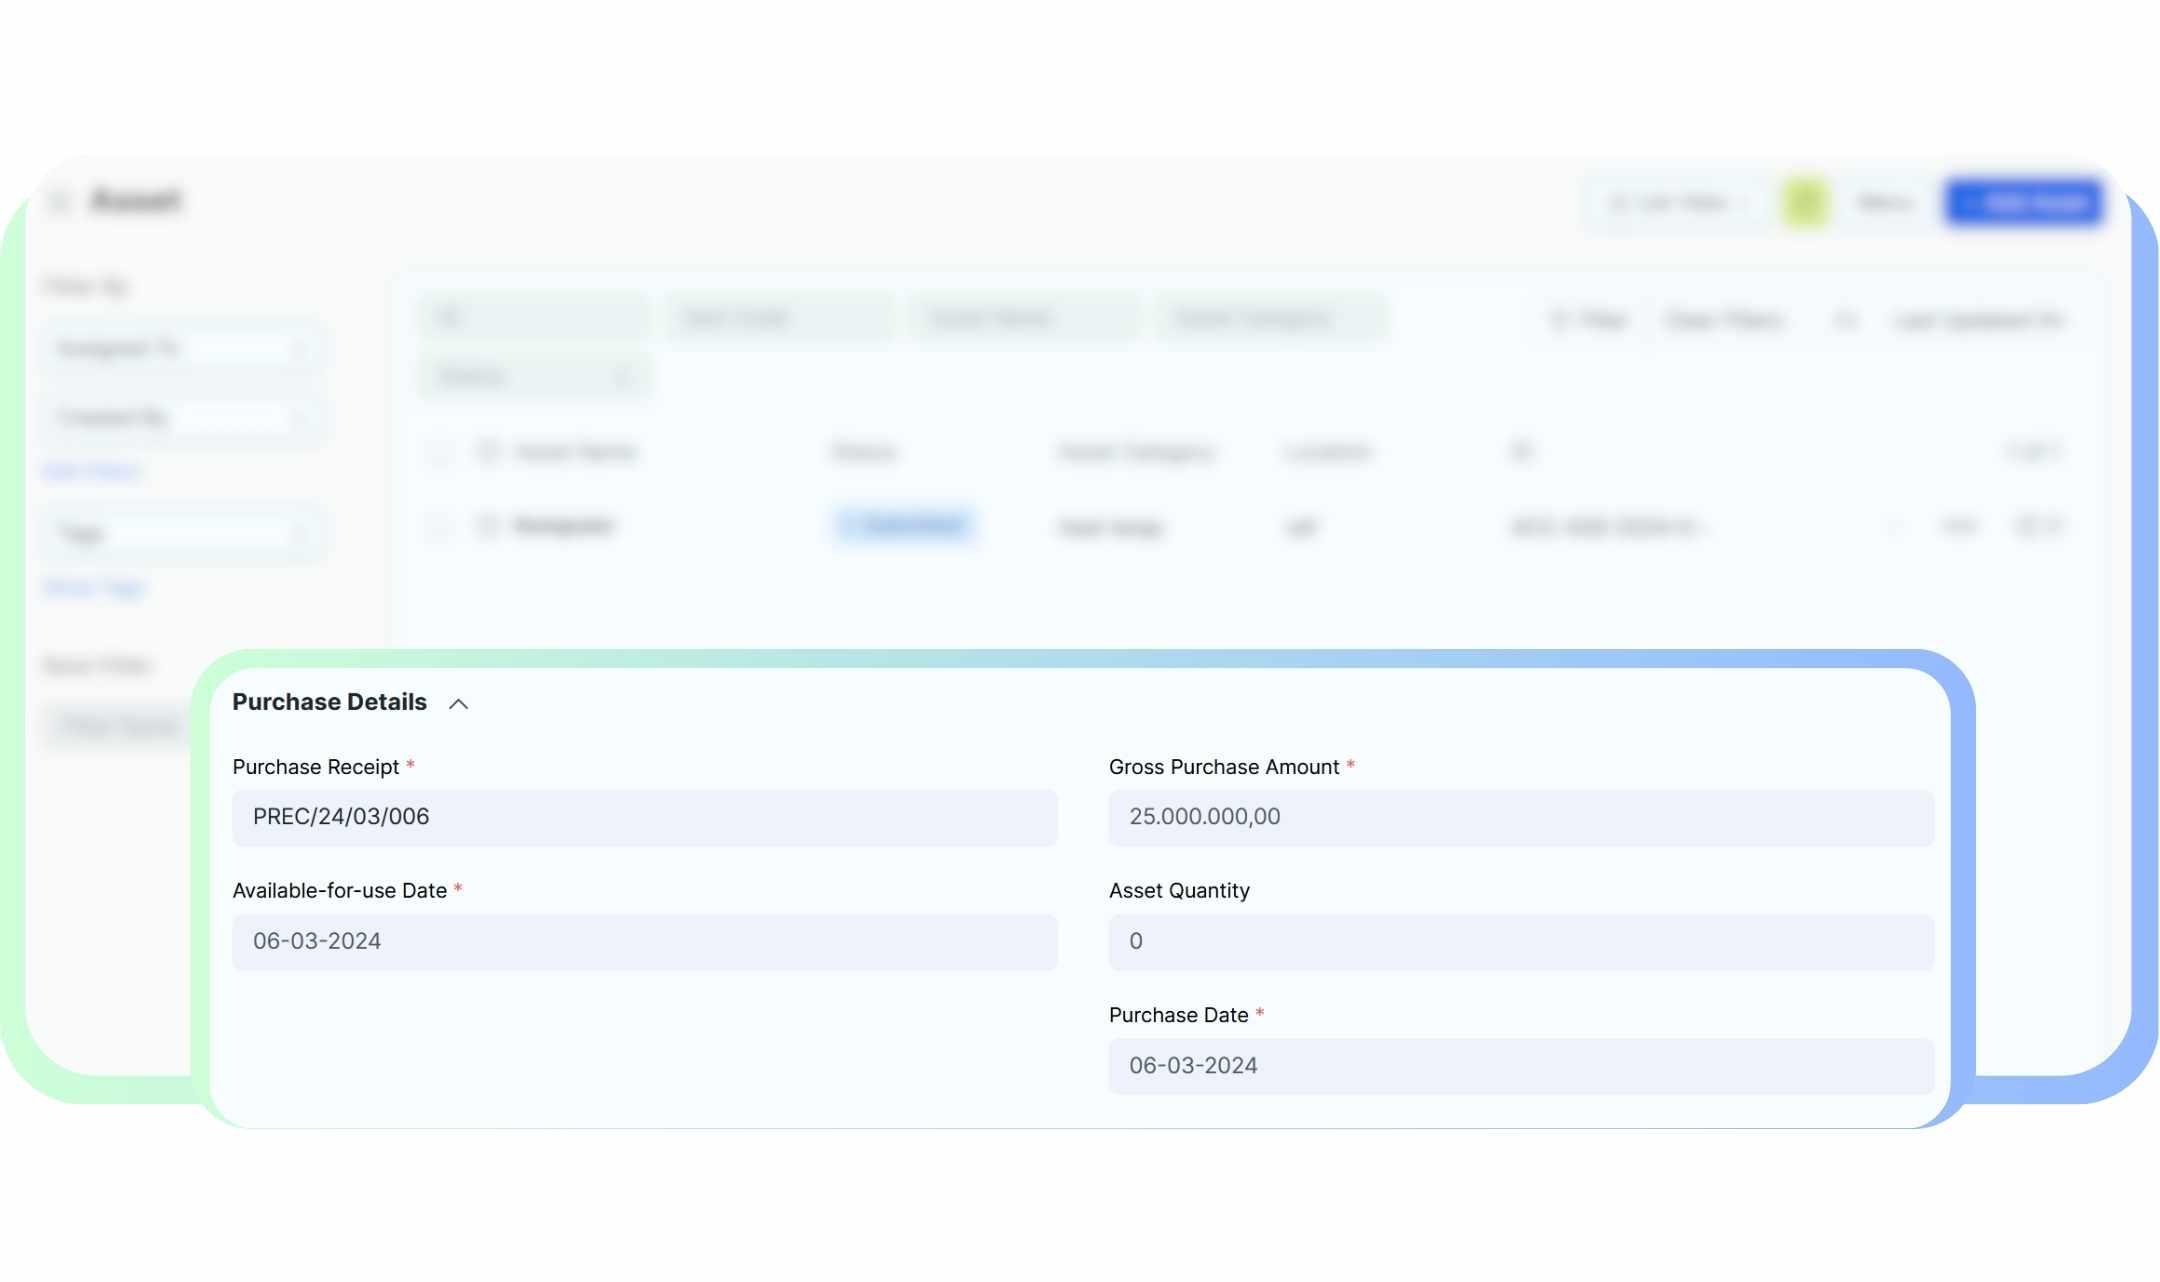The height and width of the screenshot is (1282, 2160).
Task: Click the Gross Purchase Amount field
Action: 1520,817
